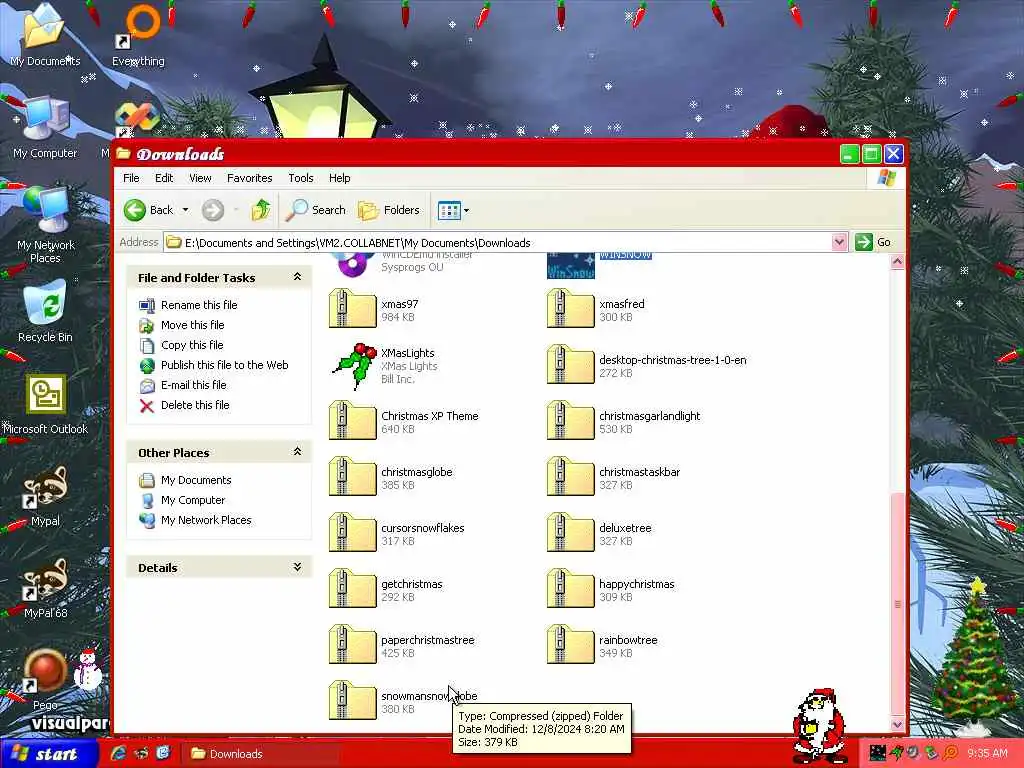Select the Christmas XP Theme zip
The image size is (1024, 768).
click(x=353, y=421)
